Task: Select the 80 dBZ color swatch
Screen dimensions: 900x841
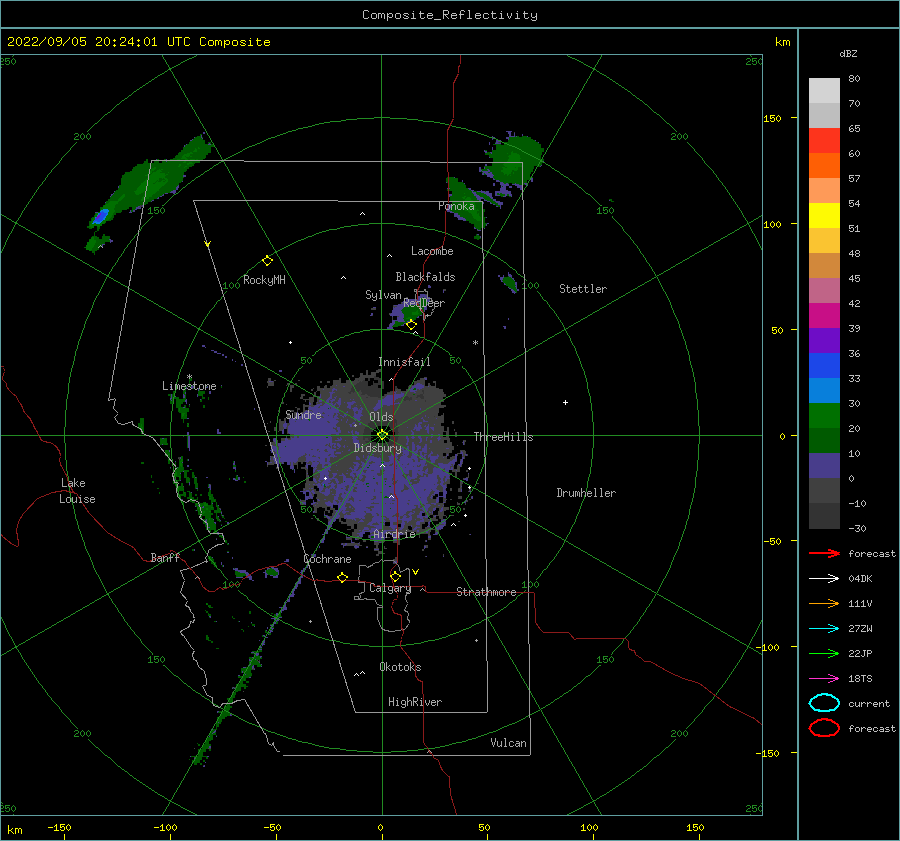Action: (x=824, y=90)
